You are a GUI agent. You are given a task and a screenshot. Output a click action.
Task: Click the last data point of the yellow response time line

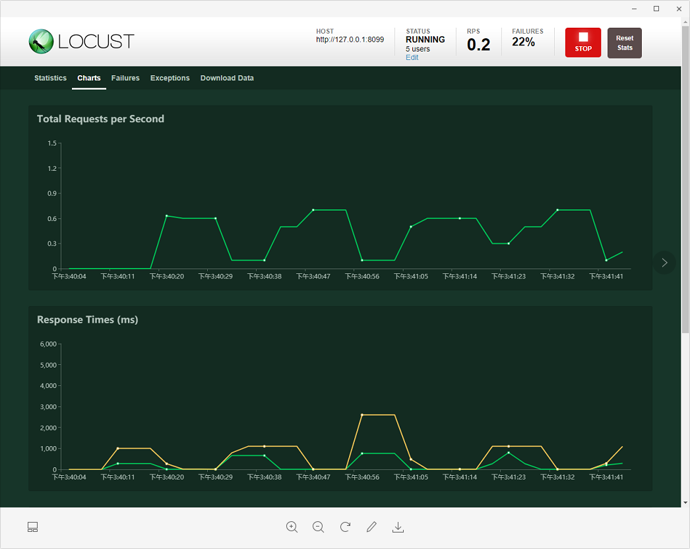[x=622, y=447]
